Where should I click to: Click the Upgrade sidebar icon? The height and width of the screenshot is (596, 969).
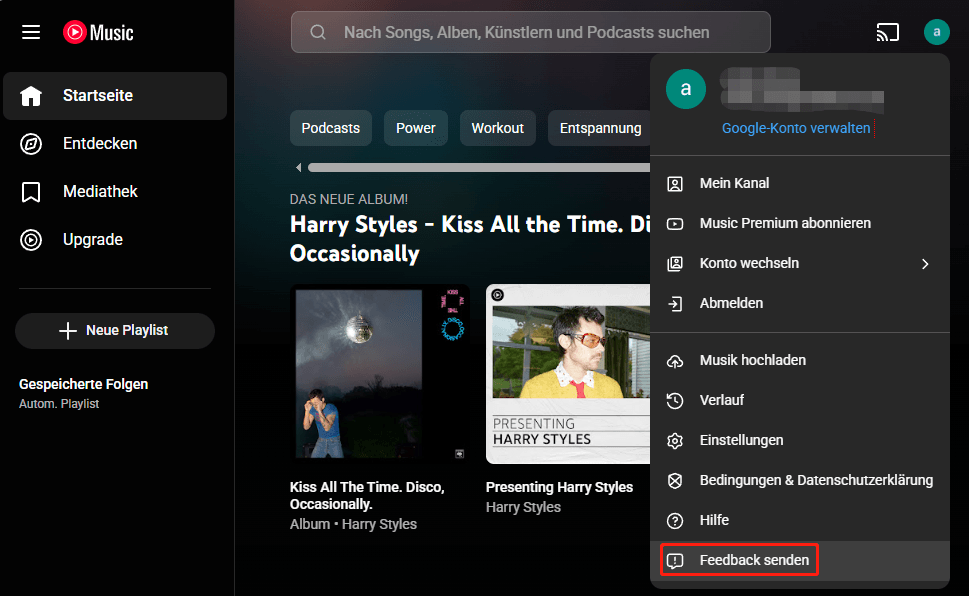[x=30, y=239]
